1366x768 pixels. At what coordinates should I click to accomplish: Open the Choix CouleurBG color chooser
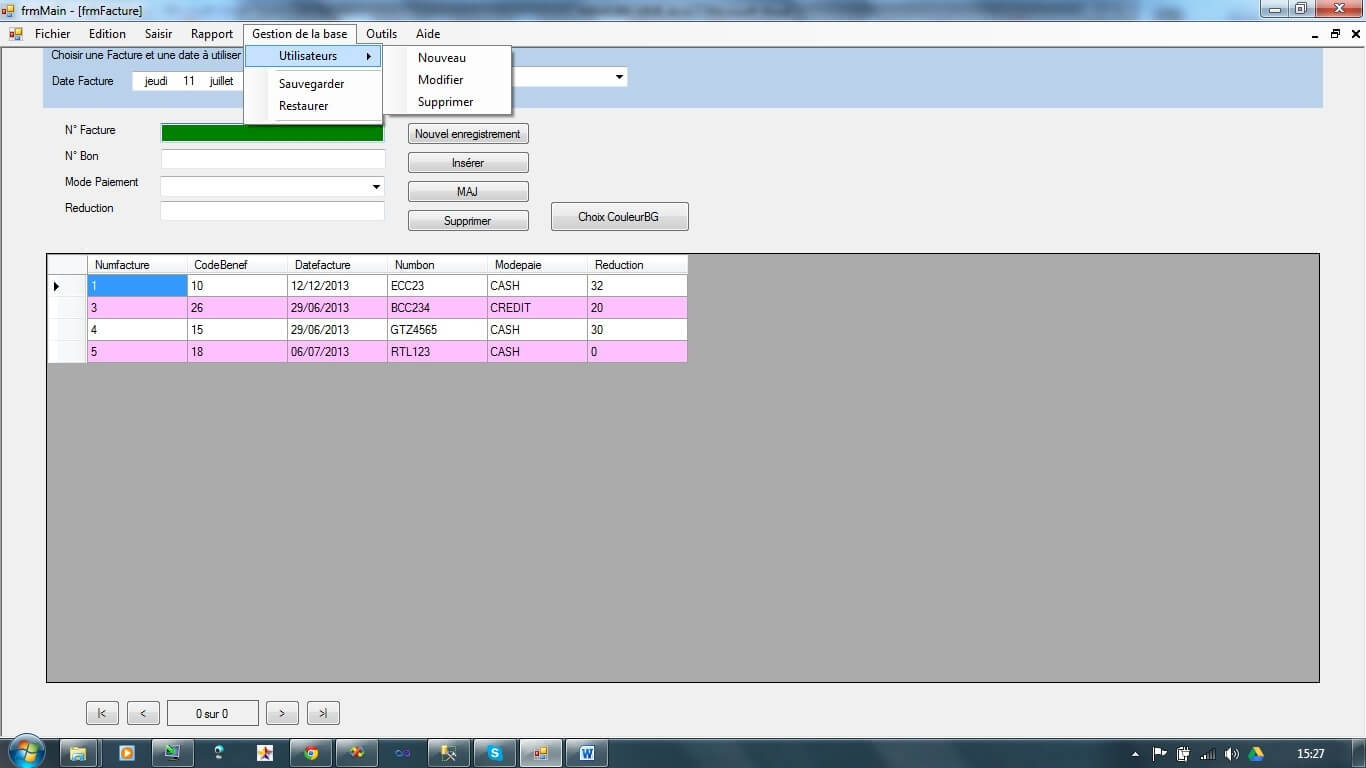pos(619,217)
